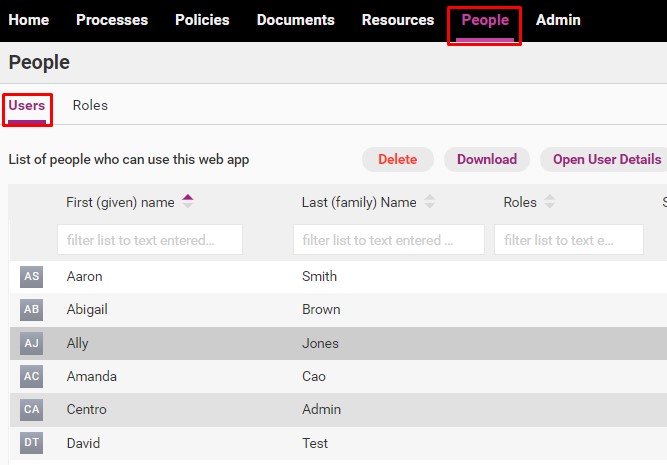
Task: Sort by First (given) name arrow
Action: [188, 201]
